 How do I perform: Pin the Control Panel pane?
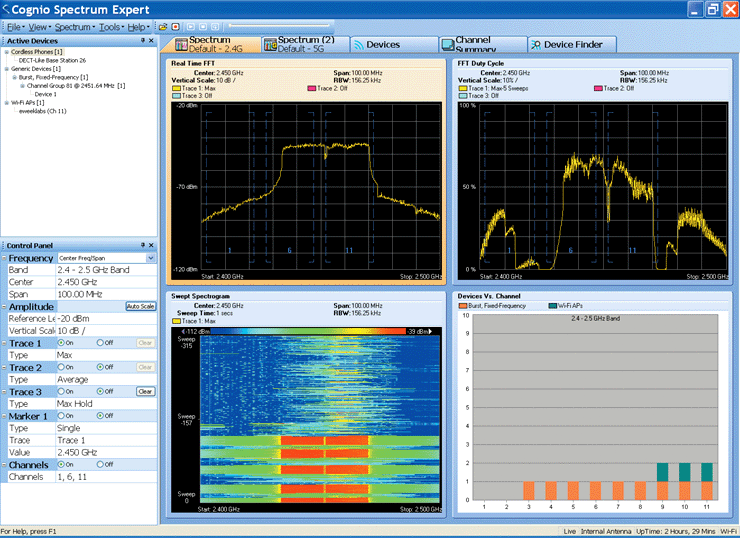143,245
